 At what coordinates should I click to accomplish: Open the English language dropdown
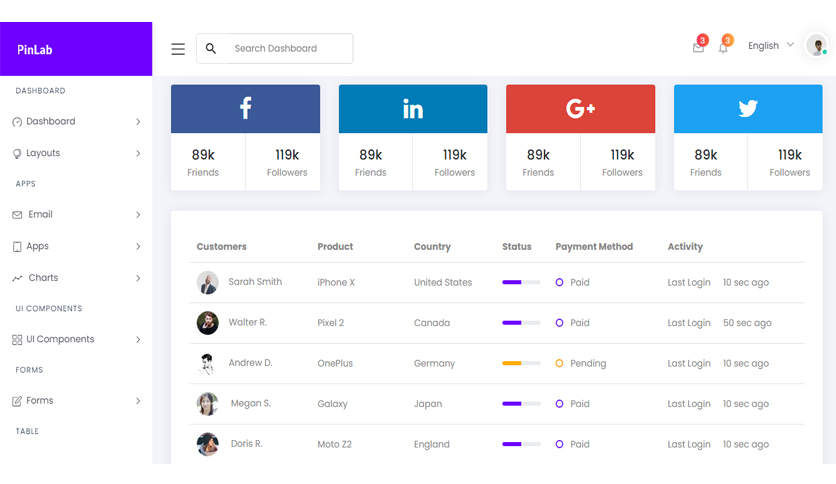coord(771,46)
